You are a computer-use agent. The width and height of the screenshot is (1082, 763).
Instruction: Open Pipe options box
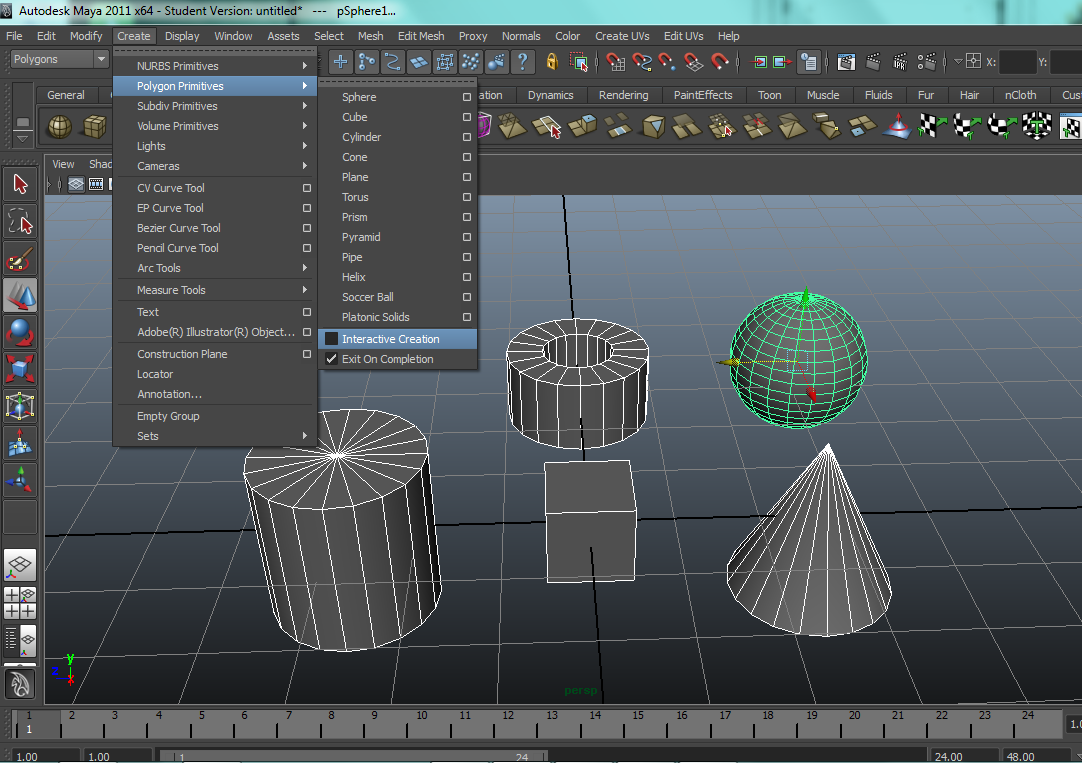pos(467,257)
